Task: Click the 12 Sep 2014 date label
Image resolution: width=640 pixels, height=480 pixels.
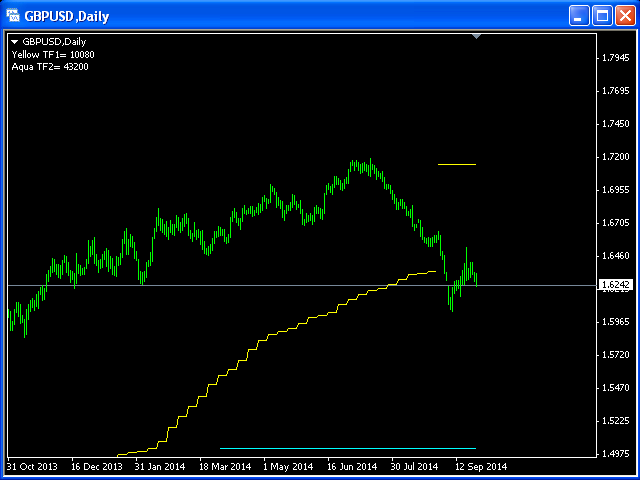Action: [482, 466]
